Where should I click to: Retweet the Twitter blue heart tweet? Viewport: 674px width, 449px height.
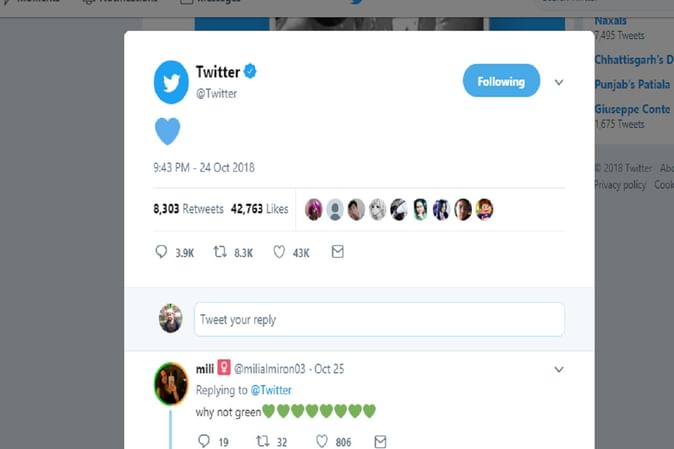coord(221,253)
